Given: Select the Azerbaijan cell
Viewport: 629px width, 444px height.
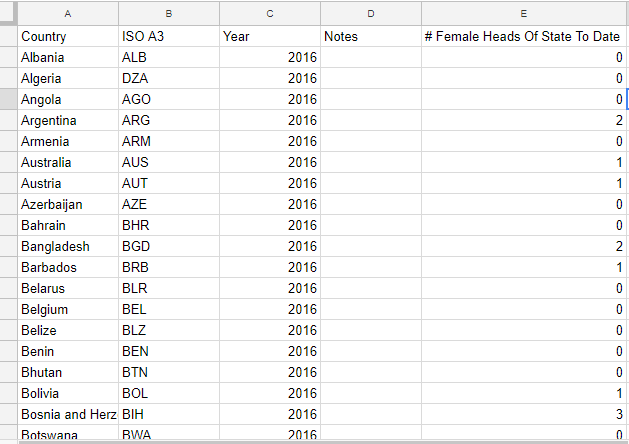Looking at the screenshot, I should coord(68,205).
